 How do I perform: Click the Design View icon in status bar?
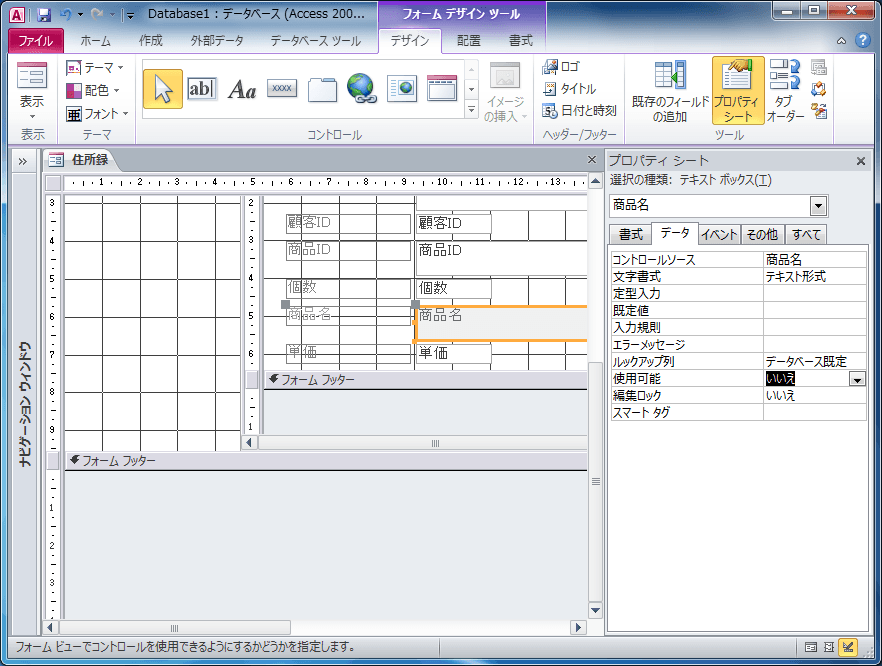point(848,647)
